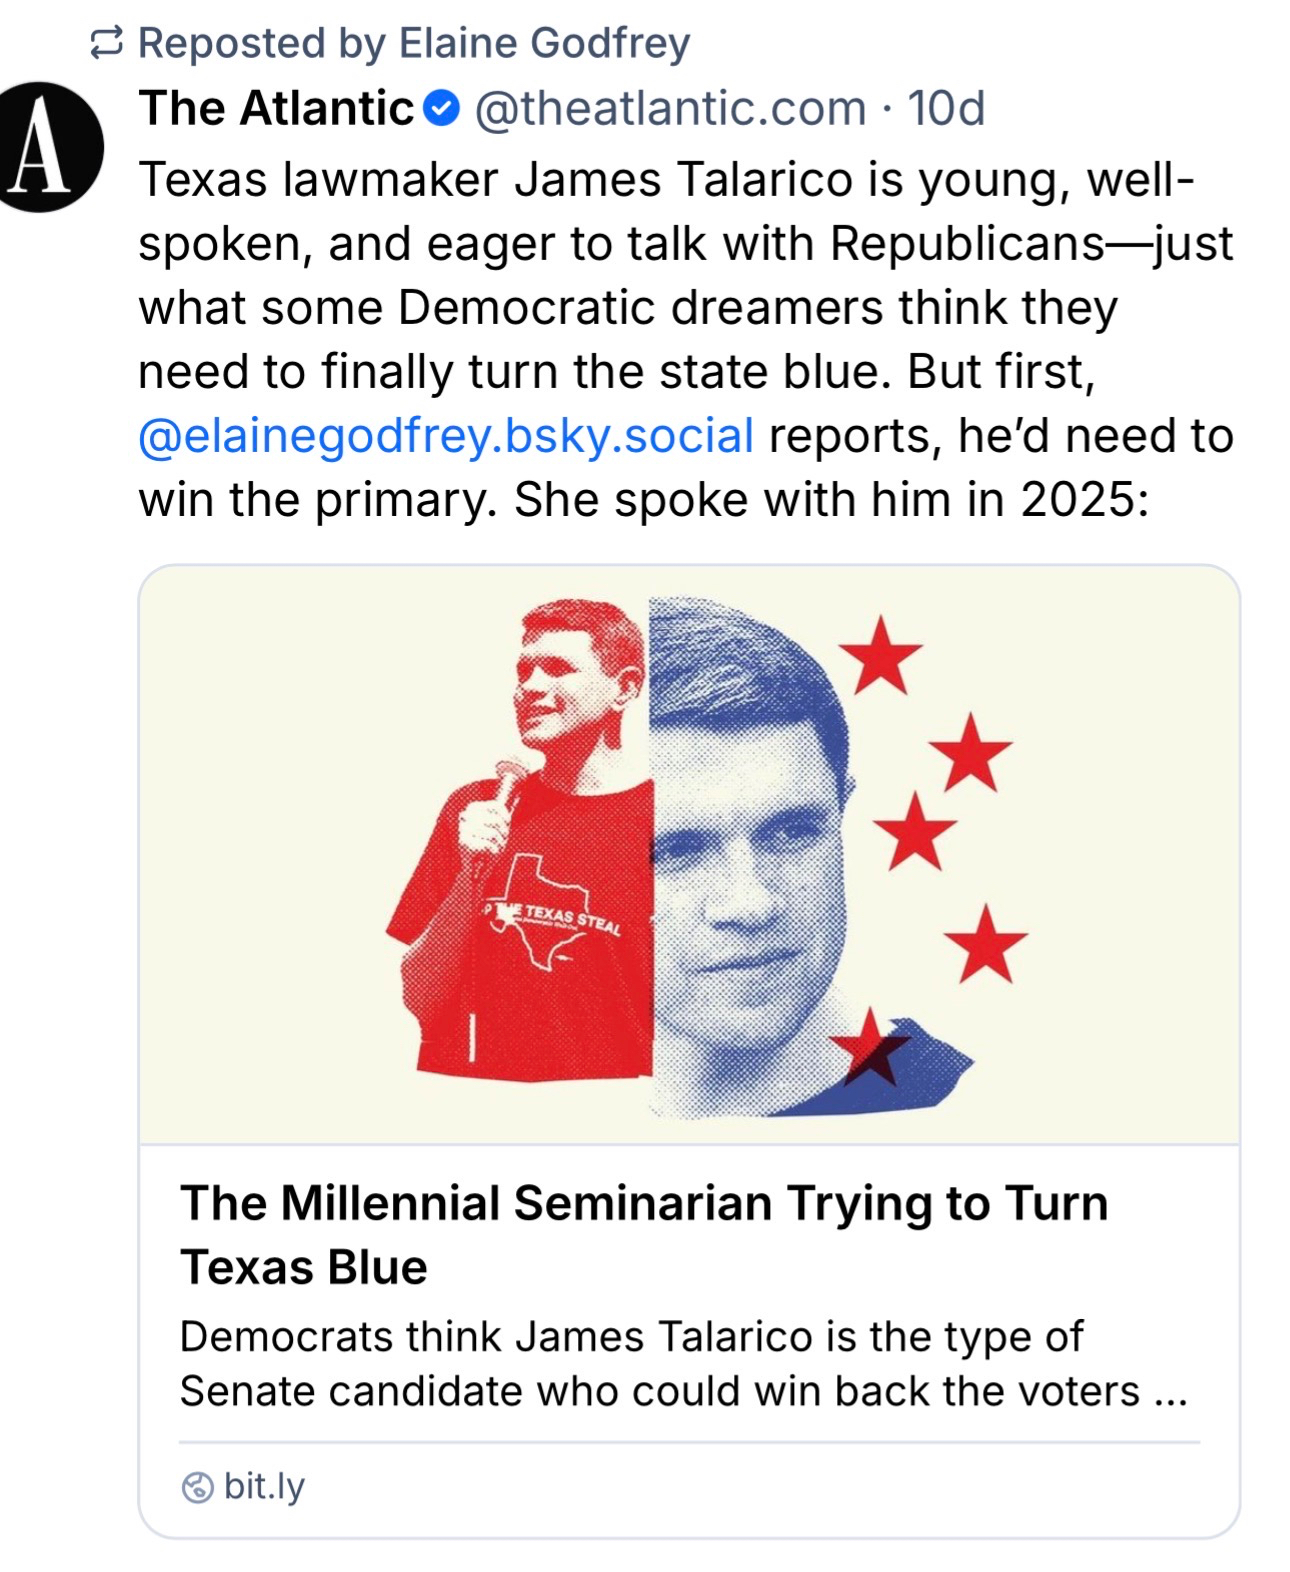Open the bit.ly domain link

(264, 1487)
